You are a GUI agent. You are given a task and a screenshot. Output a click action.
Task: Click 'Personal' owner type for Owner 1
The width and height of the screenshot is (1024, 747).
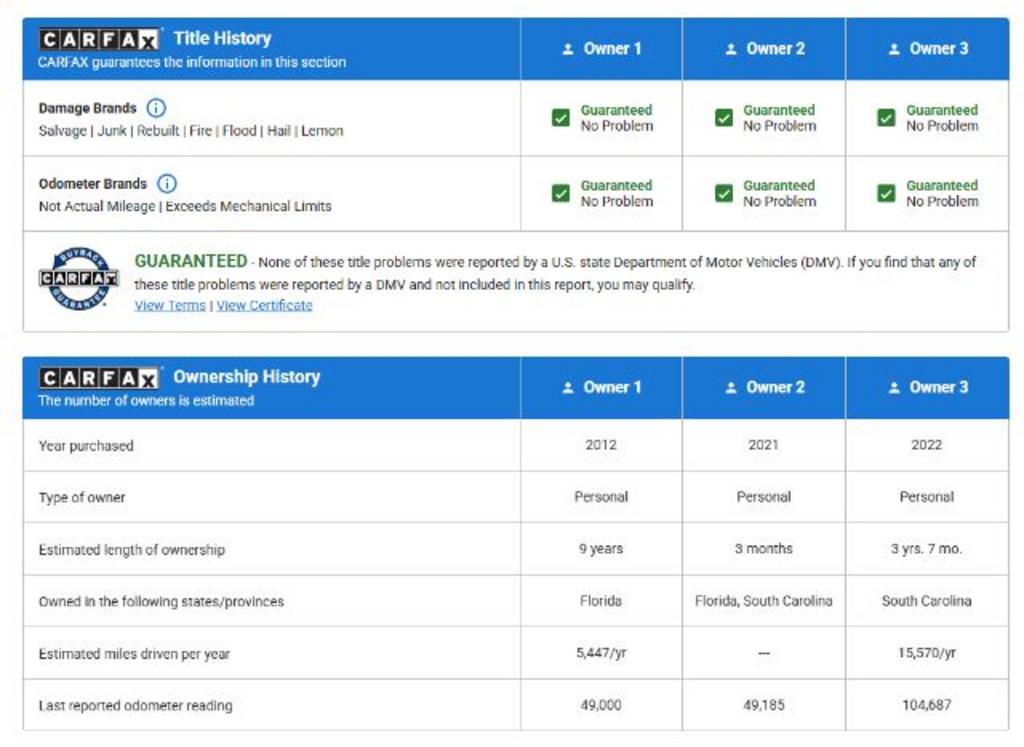601,497
